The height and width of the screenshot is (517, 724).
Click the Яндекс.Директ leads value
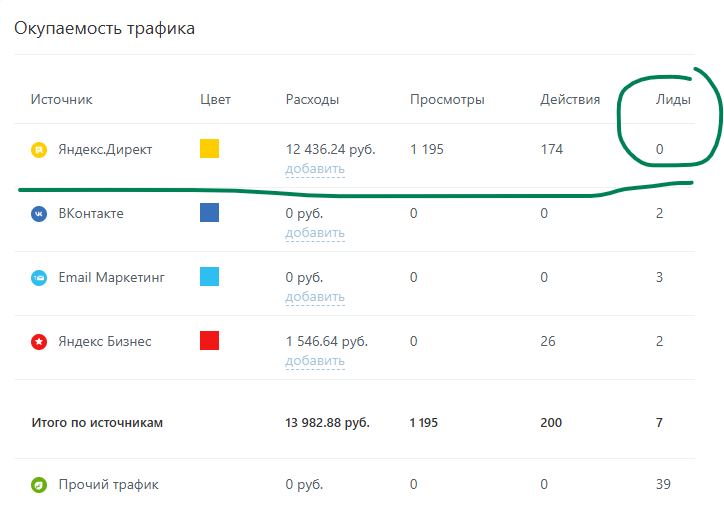pyautogui.click(x=660, y=150)
